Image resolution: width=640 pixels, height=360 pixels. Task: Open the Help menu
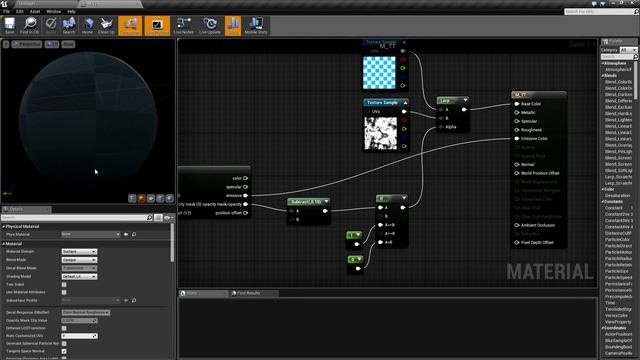pyautogui.click(x=71, y=11)
